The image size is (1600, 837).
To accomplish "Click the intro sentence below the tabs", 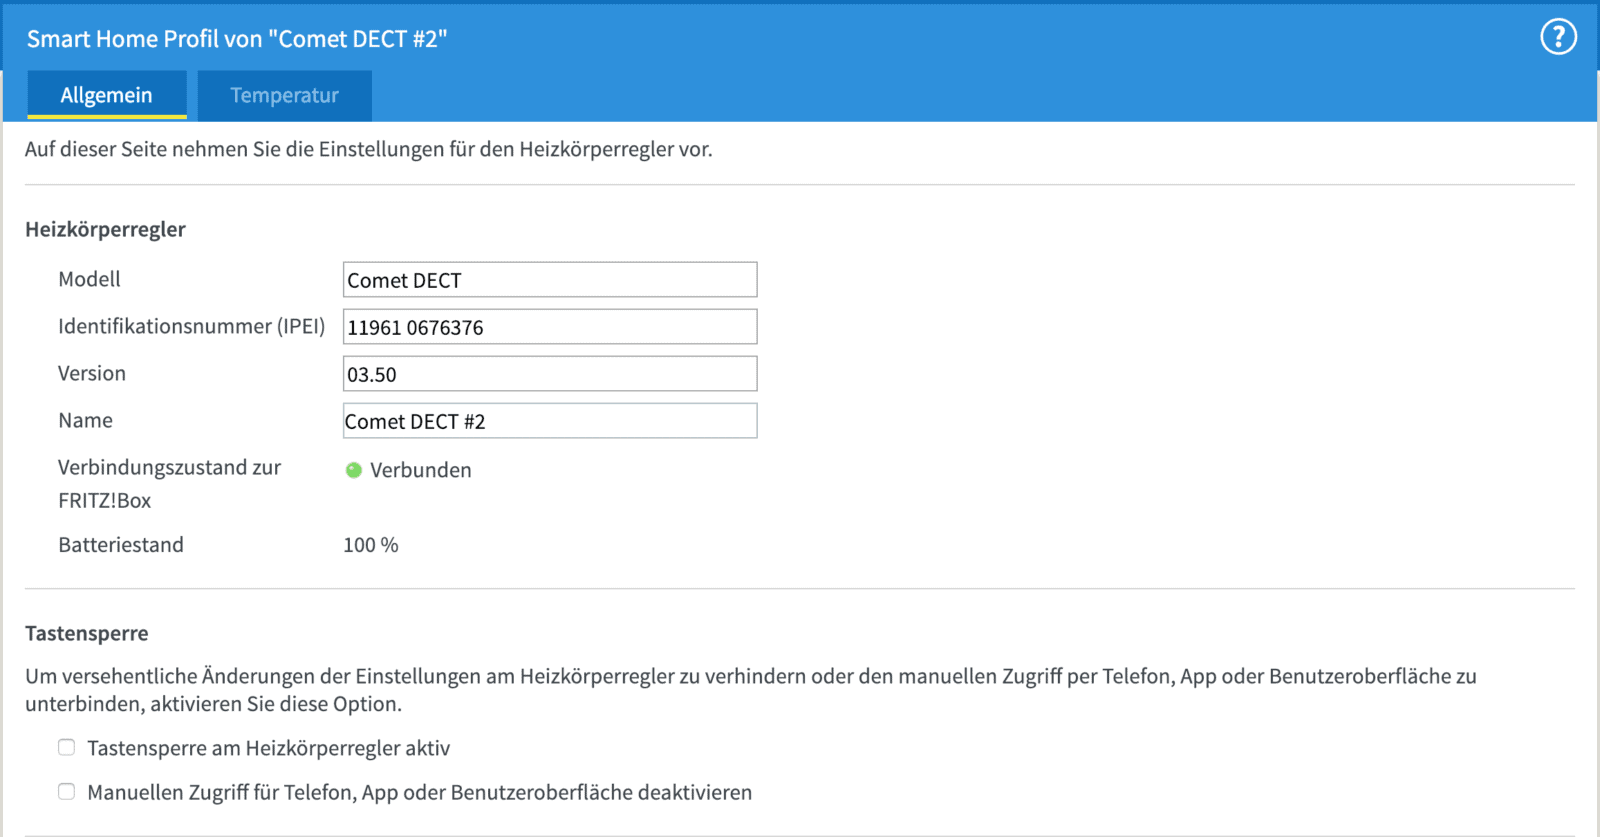I will [368, 149].
